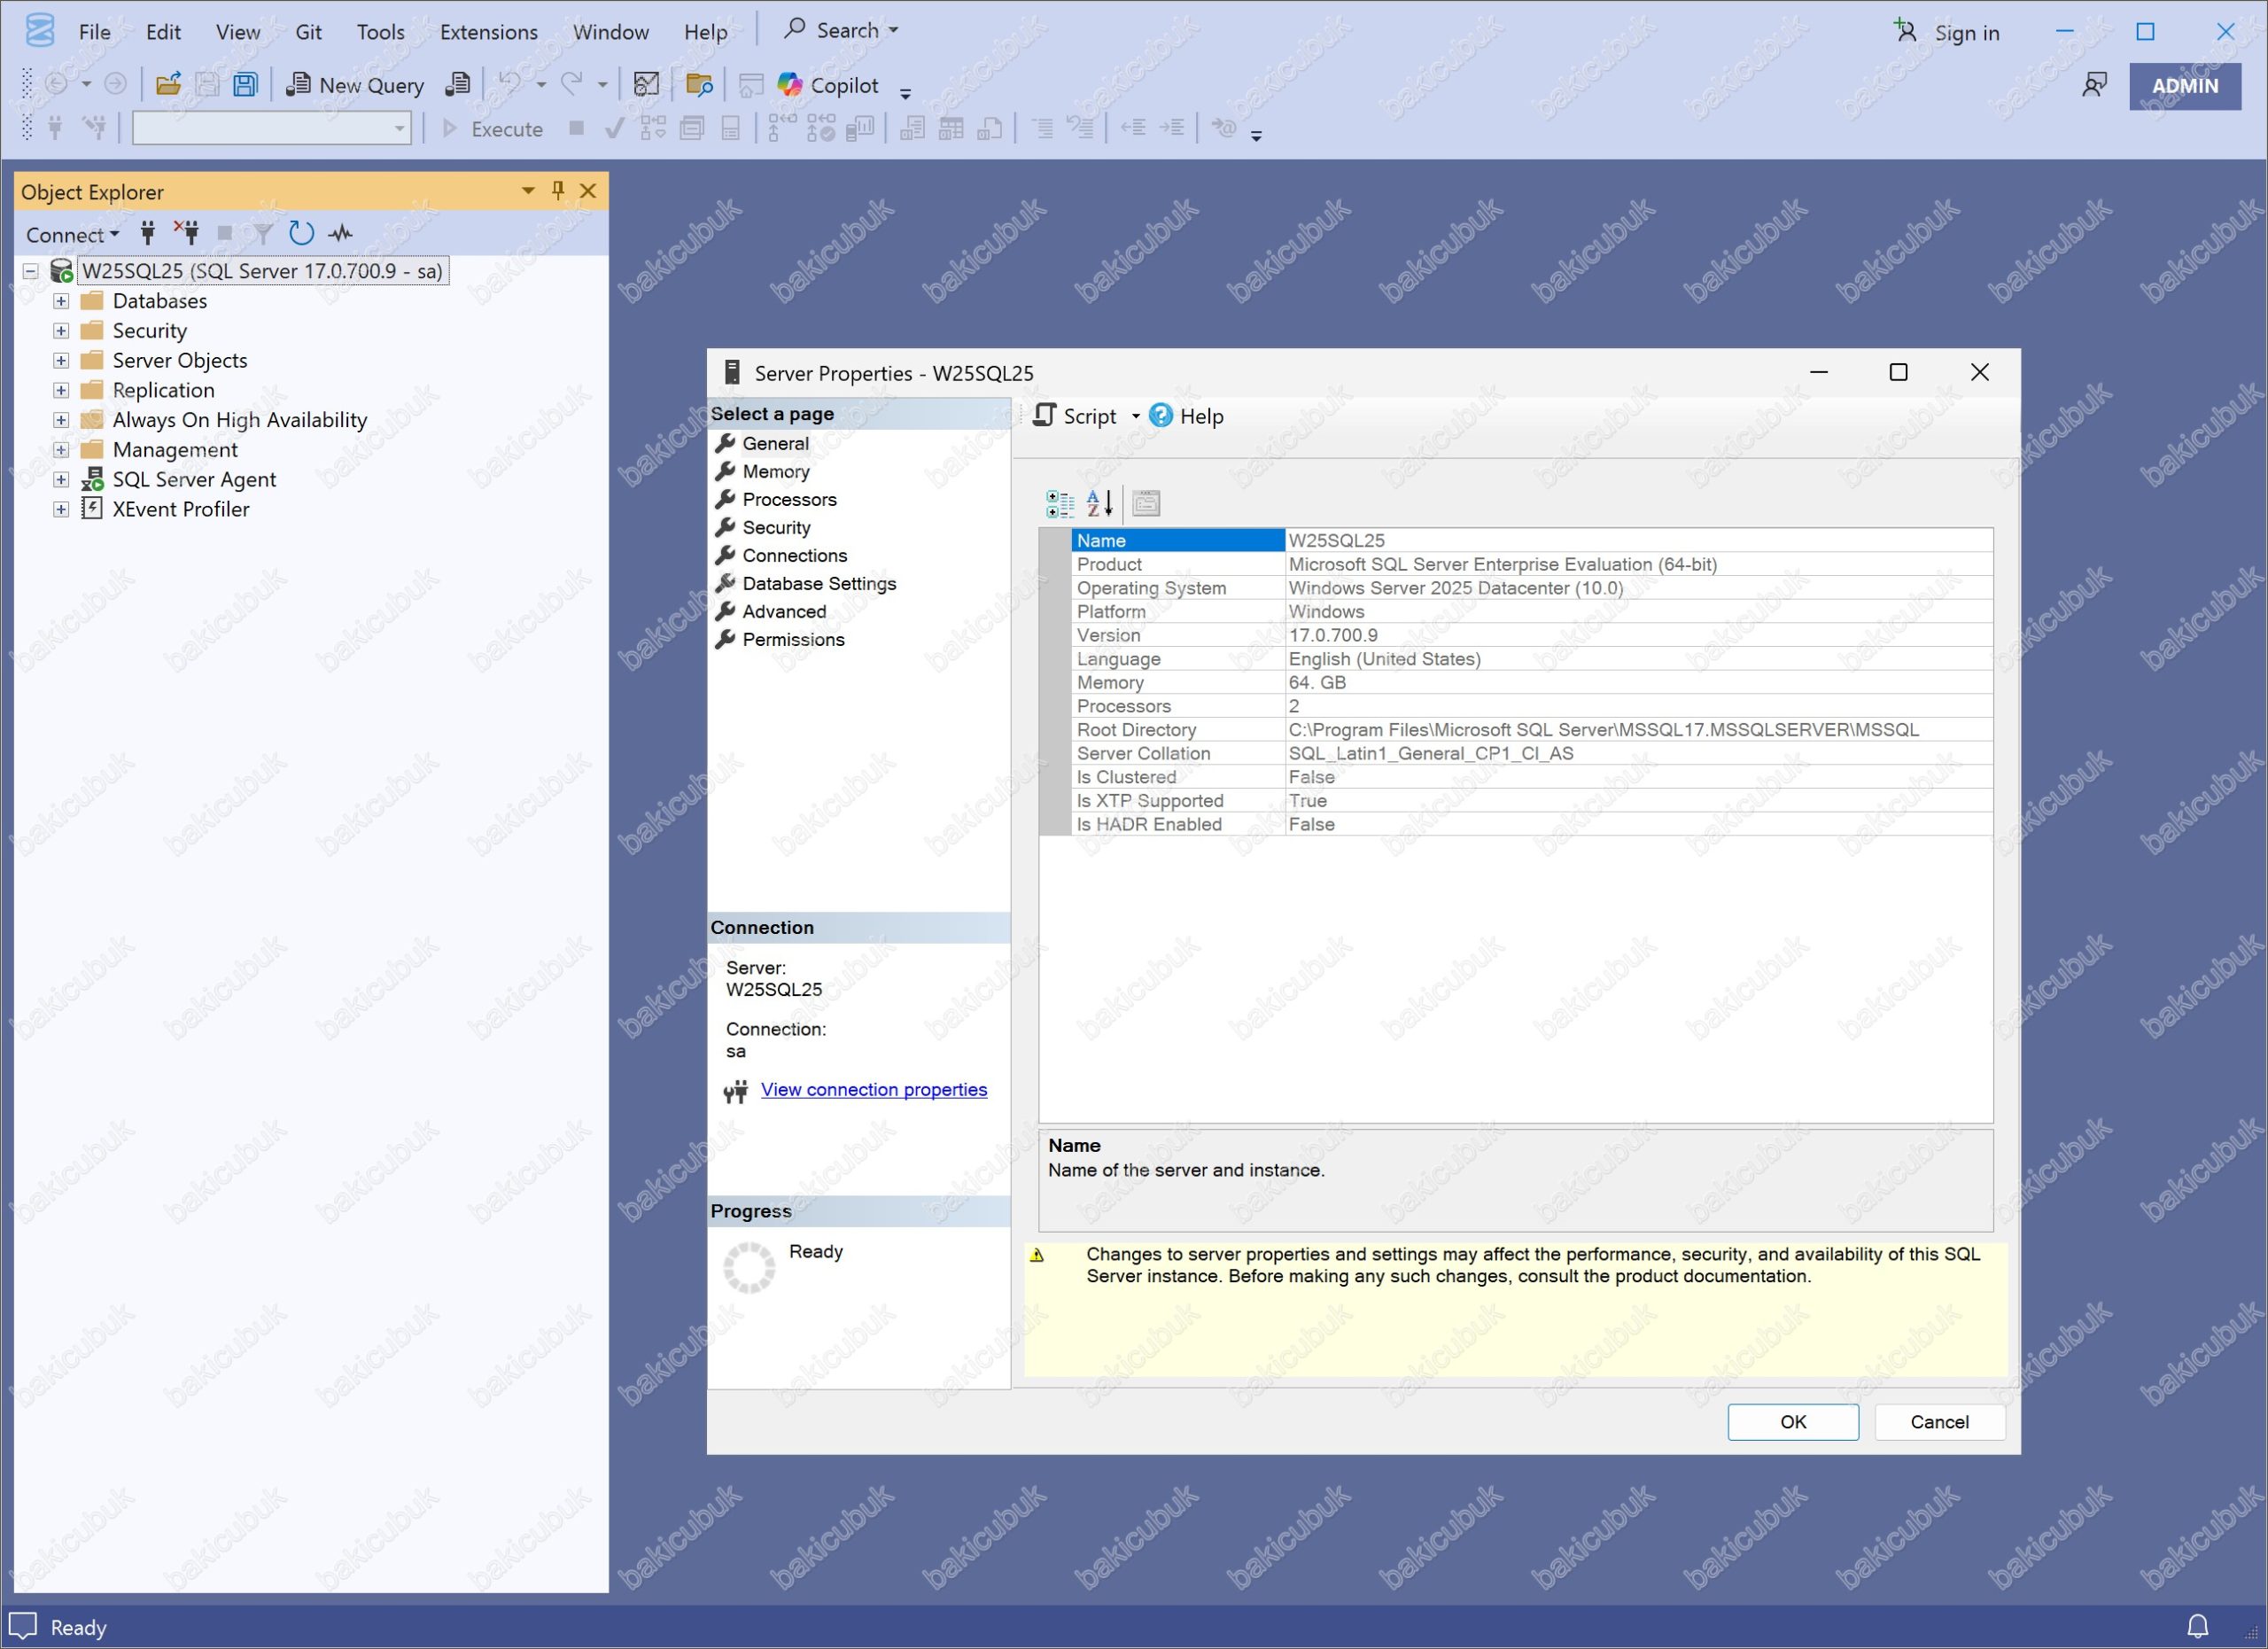Click the Help button in Server Properties
The width and height of the screenshot is (2268, 1649).
click(1186, 415)
